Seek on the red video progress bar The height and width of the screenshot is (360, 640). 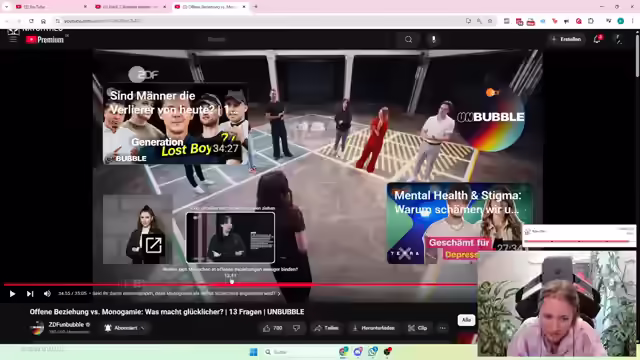[x=240, y=284]
